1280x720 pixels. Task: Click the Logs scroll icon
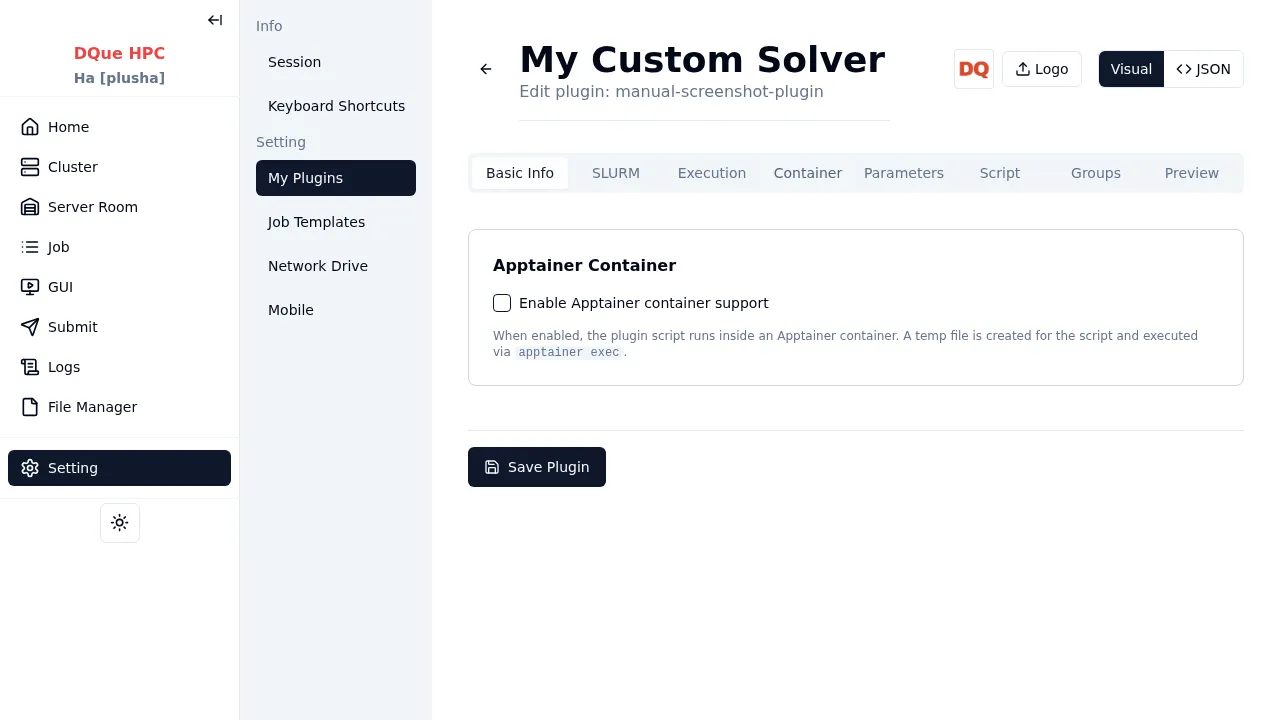click(x=30, y=367)
